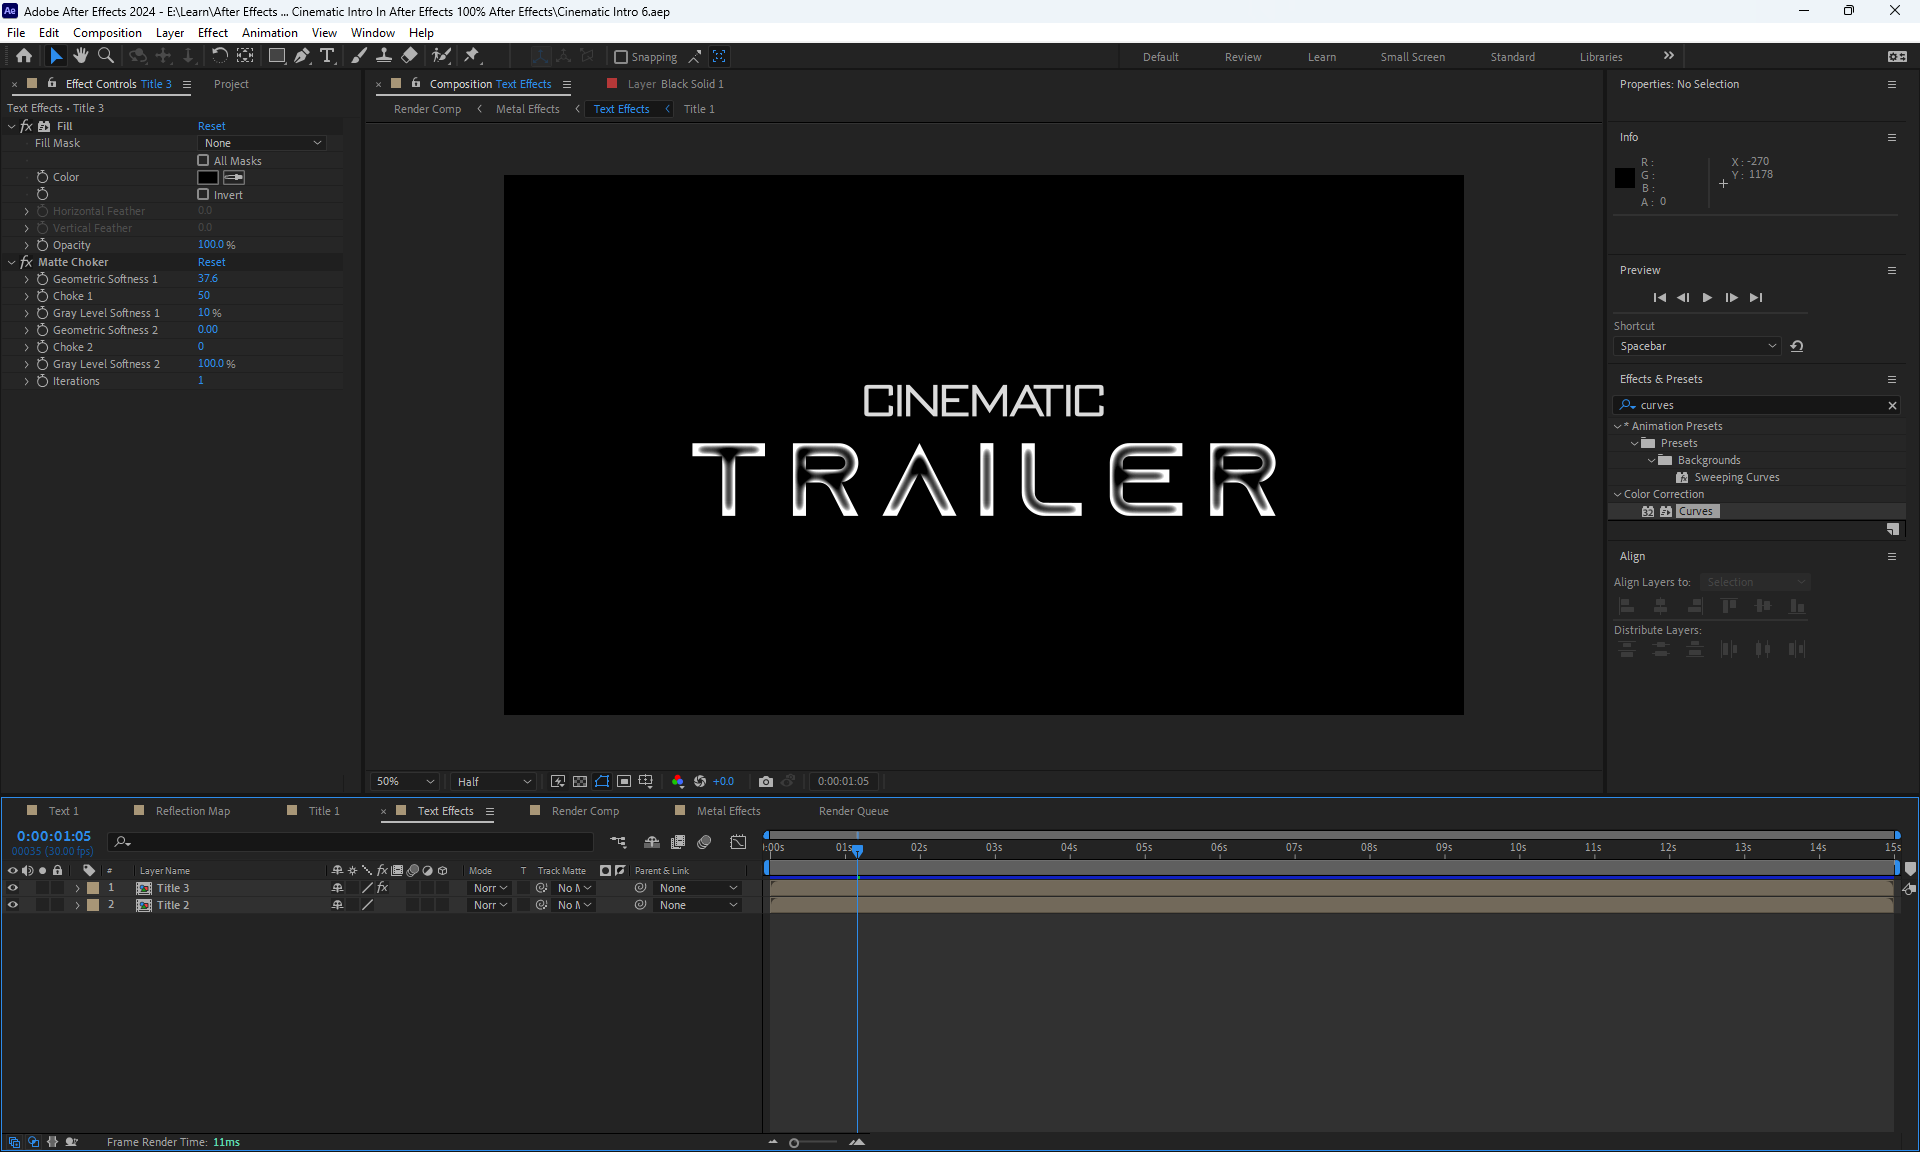Viewport: 1920px width, 1152px height.
Task: Select the Zoom tool in toolbar
Action: (106, 56)
